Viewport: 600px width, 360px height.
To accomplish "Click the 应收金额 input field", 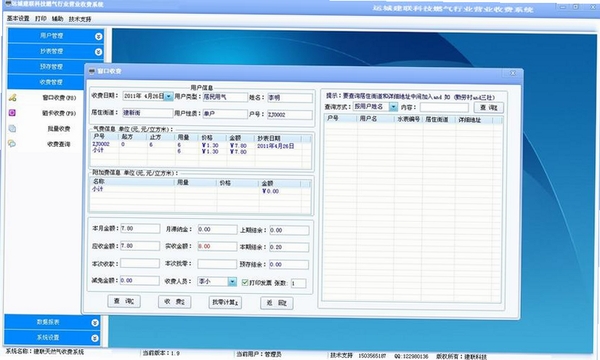I will pos(140,246).
